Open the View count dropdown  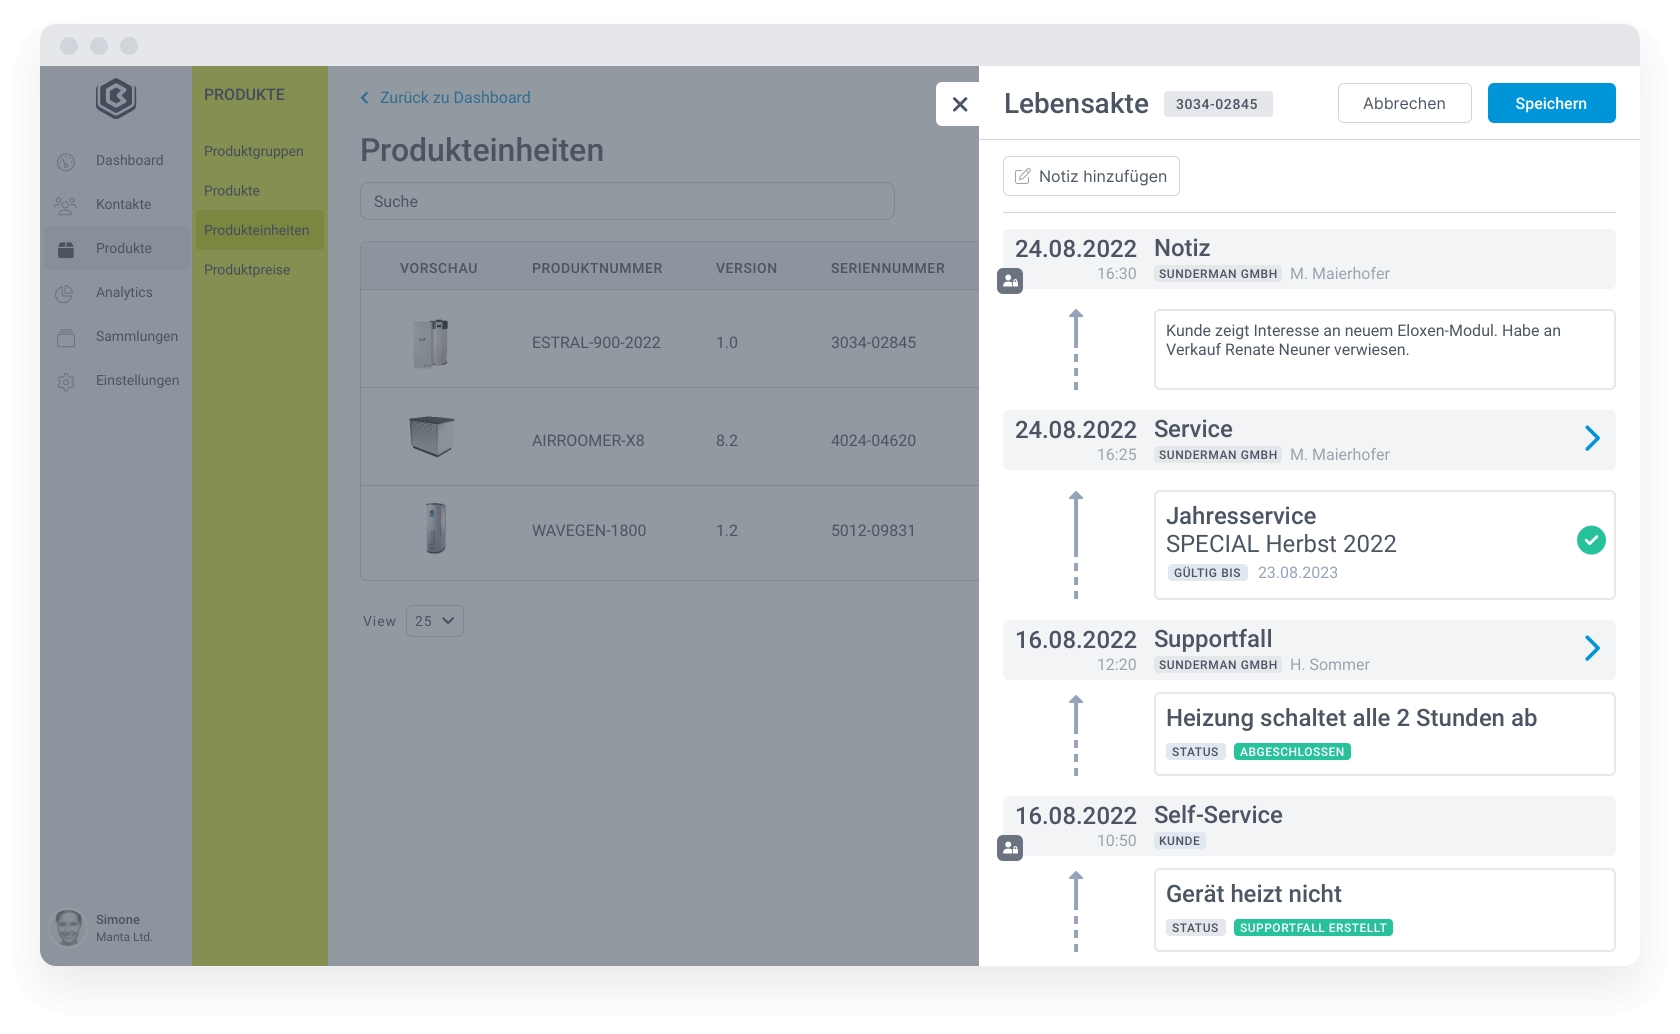point(435,621)
